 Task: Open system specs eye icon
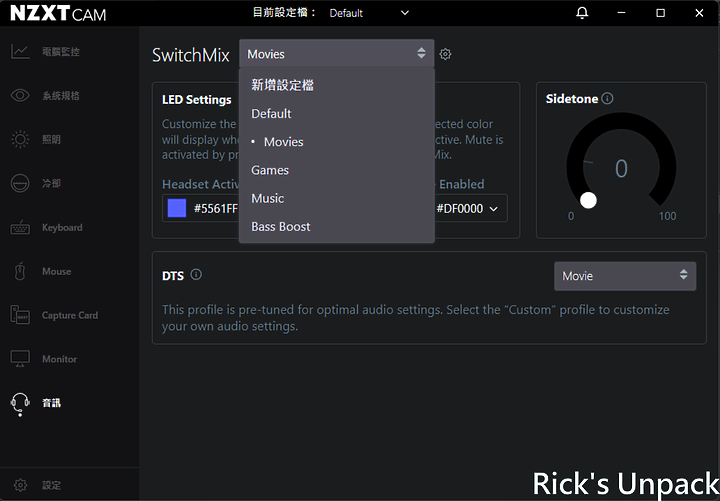20,96
